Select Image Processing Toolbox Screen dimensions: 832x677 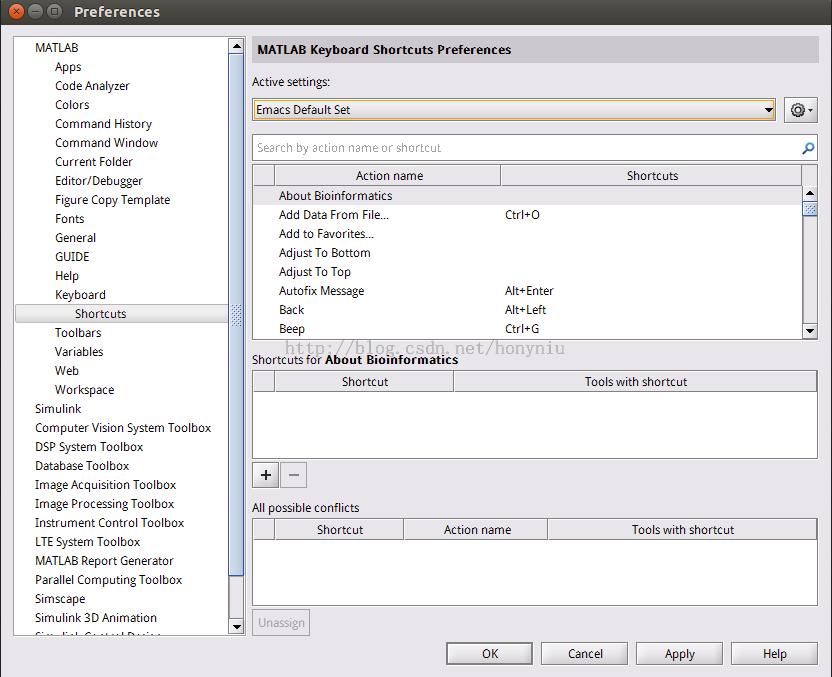(x=105, y=504)
